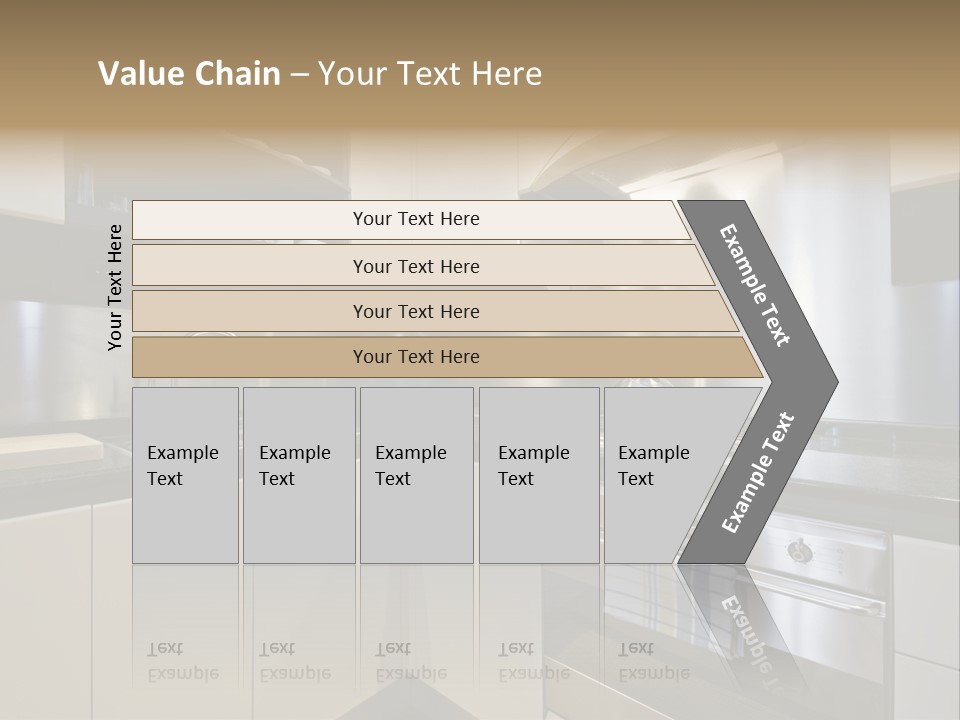Click the vertical 'Your Text Here' label
The width and height of the screenshot is (960, 720).
[x=116, y=287]
